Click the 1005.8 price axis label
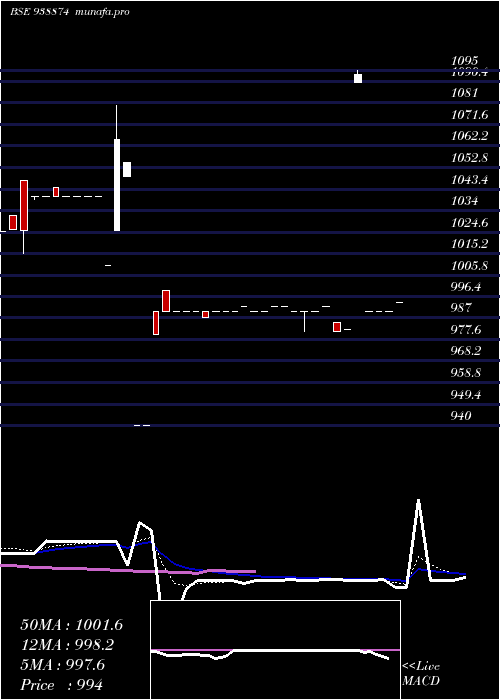The height and width of the screenshot is (700, 500). tap(470, 266)
